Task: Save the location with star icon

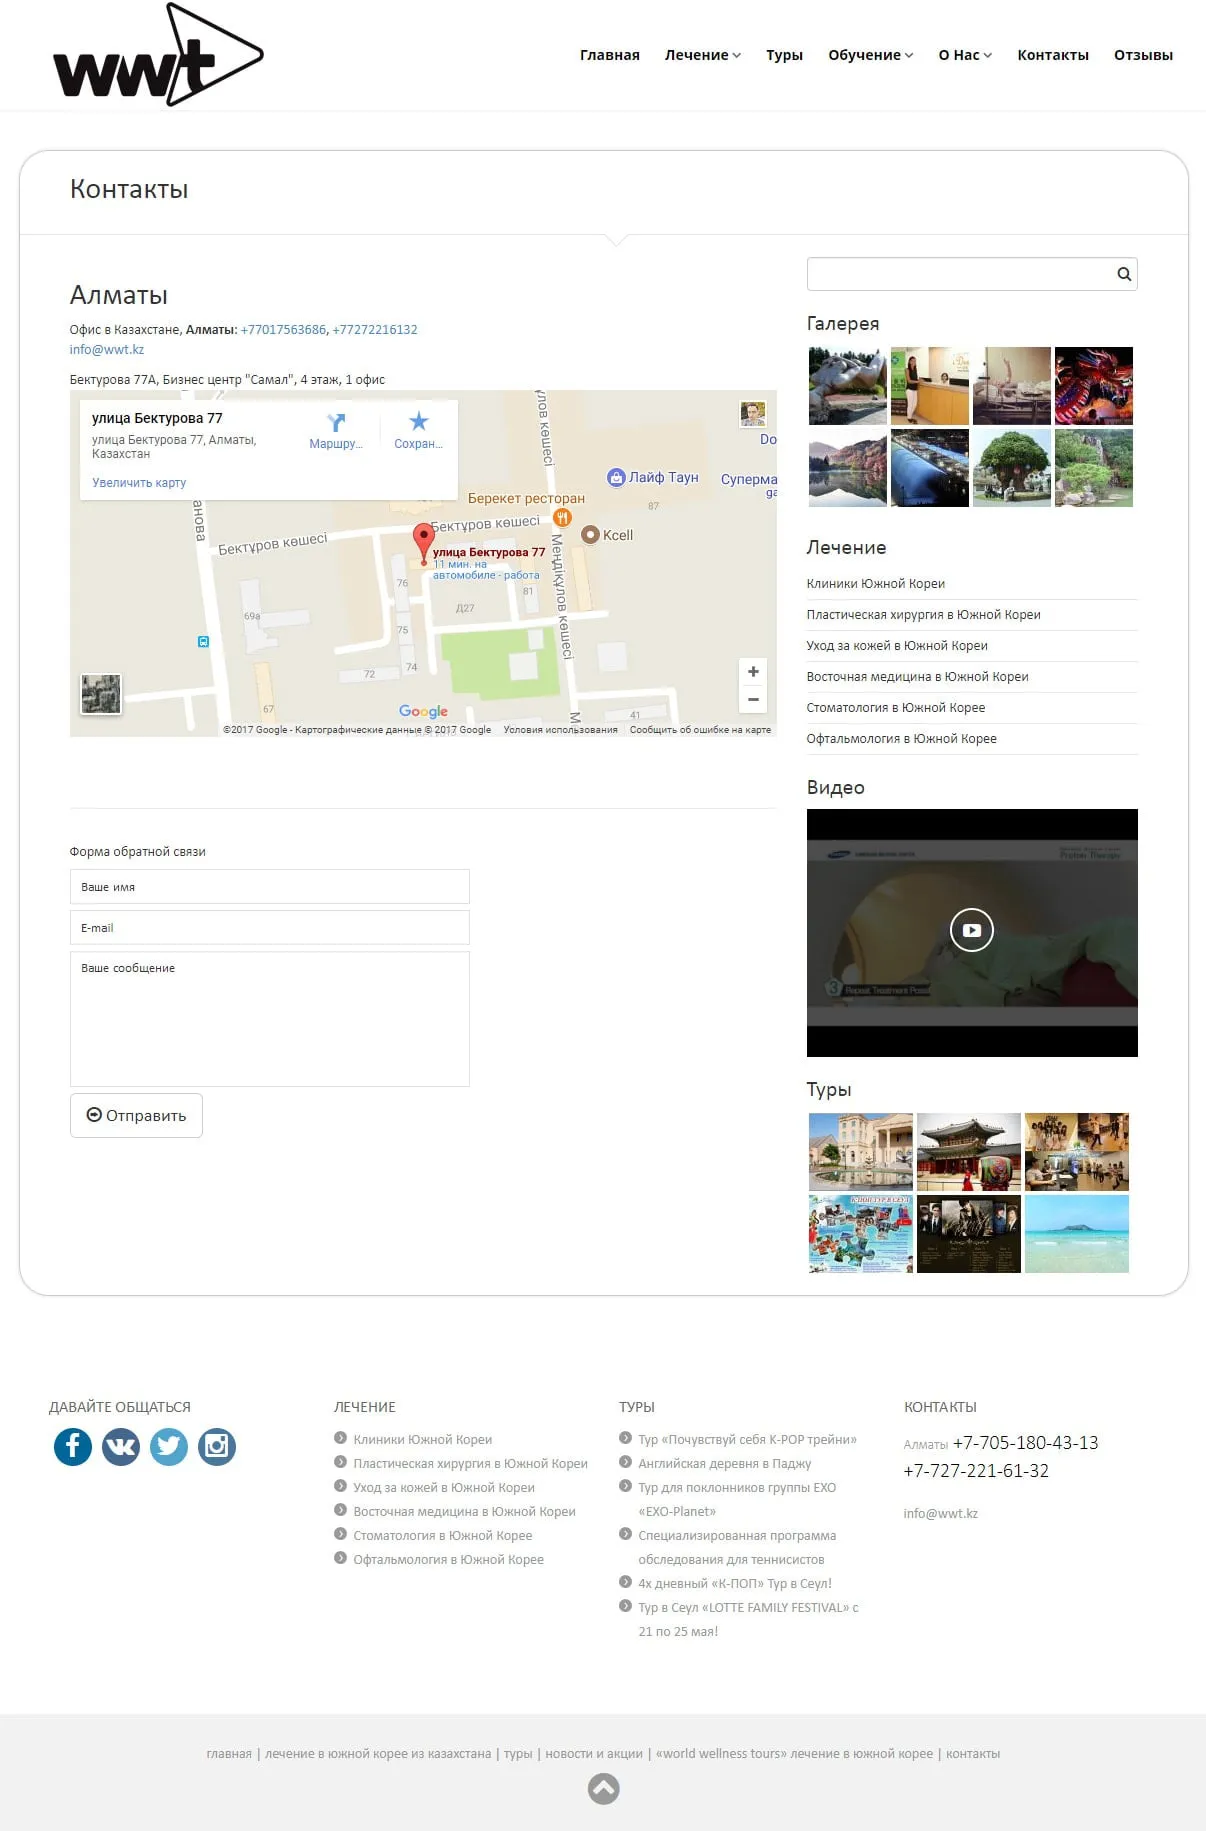Action: pyautogui.click(x=418, y=423)
